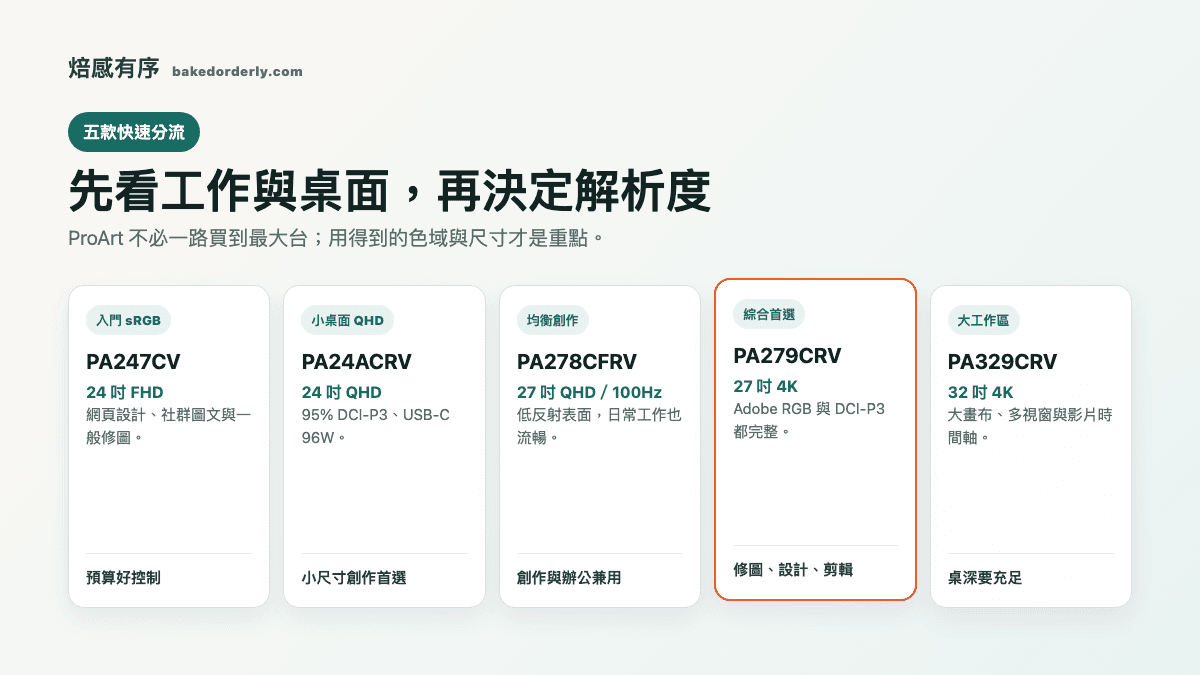Click the 27 吋 QHD / 100Hz spec line
The image size is (1200, 675).
590,392
